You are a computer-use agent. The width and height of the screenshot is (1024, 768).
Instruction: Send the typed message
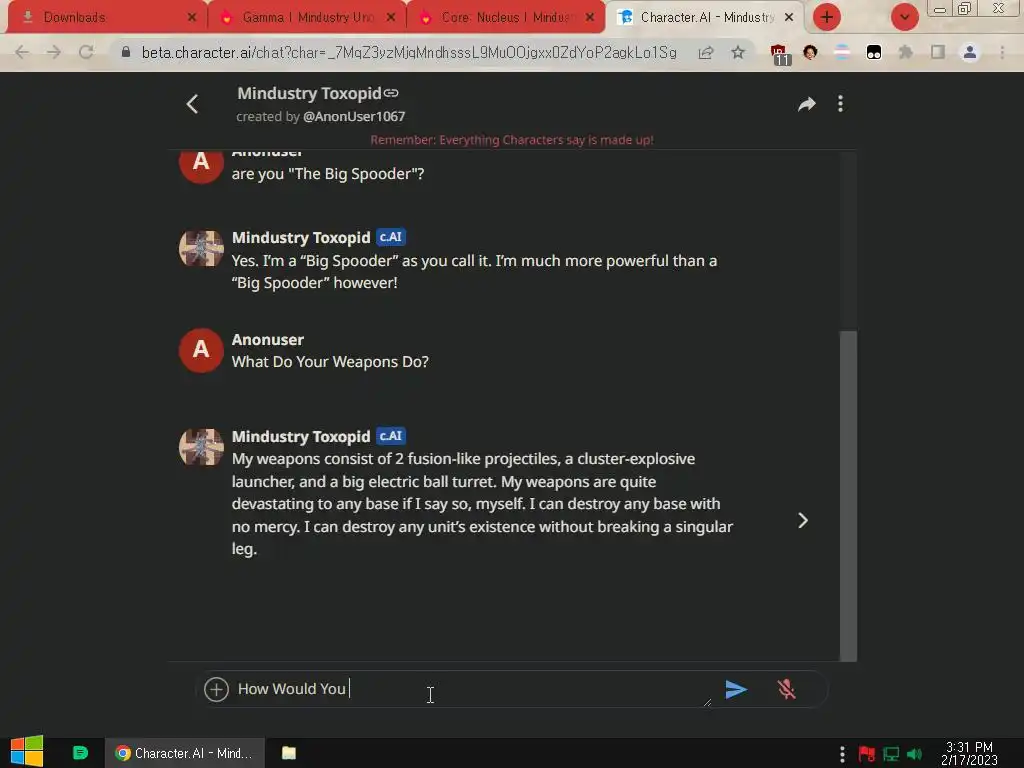pyautogui.click(x=736, y=689)
